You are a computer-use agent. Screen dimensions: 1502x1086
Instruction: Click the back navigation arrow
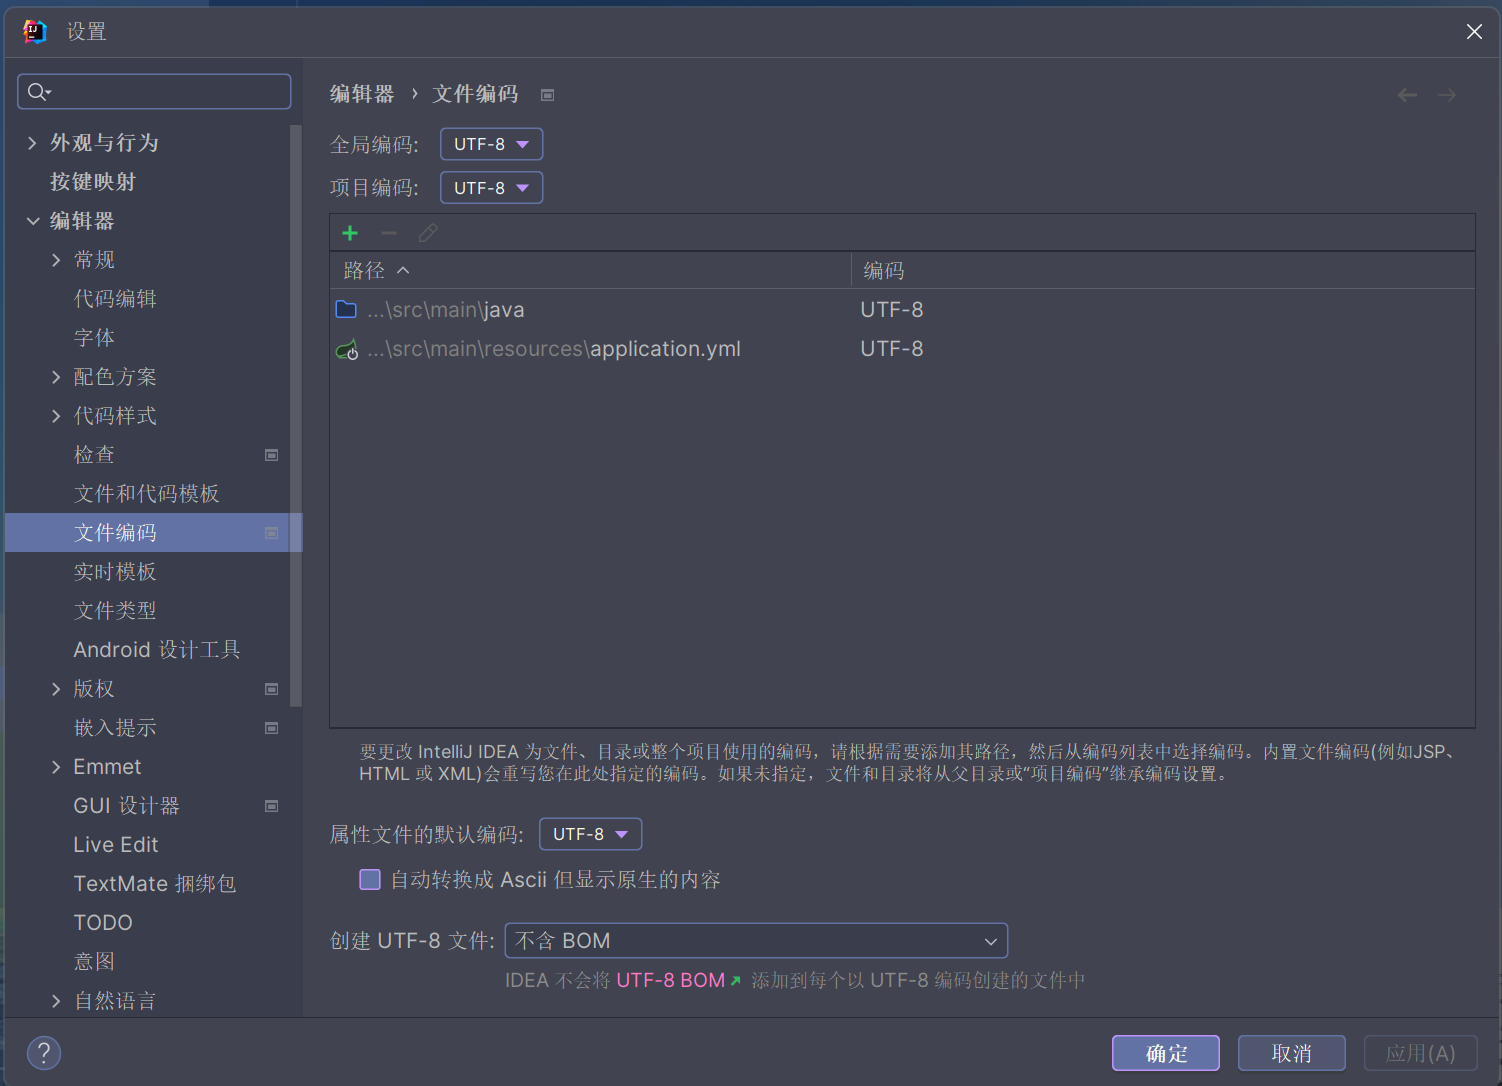pos(1407,94)
